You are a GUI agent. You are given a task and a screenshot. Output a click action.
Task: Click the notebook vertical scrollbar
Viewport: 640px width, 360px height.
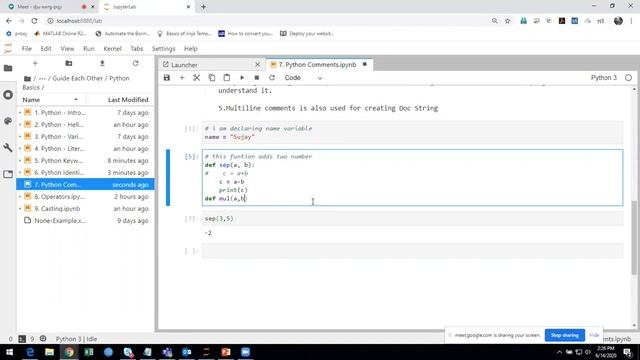tap(633, 239)
